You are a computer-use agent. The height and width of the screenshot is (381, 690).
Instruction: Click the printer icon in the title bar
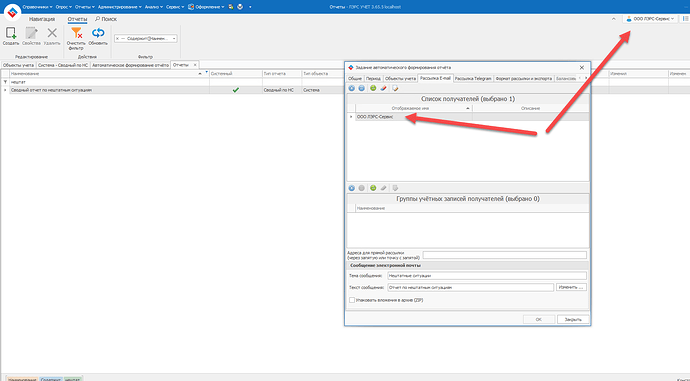[240, 7]
